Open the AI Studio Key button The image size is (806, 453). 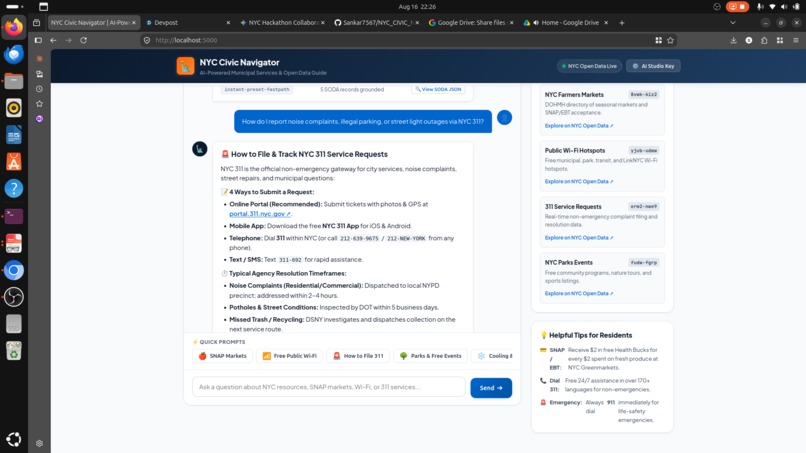(653, 66)
